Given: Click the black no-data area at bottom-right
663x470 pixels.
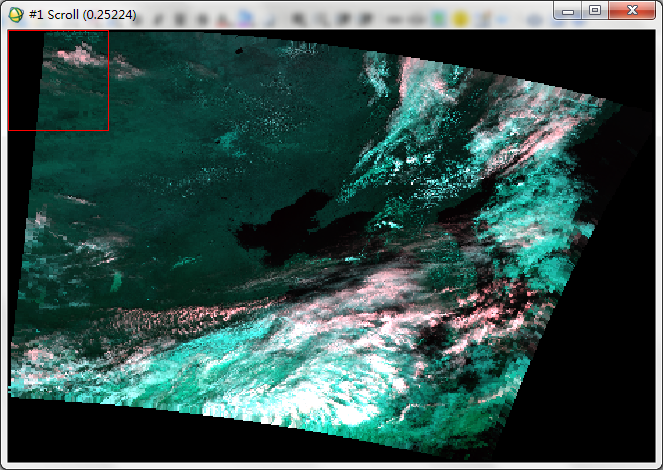Looking at the screenshot, I should click(x=600, y=400).
